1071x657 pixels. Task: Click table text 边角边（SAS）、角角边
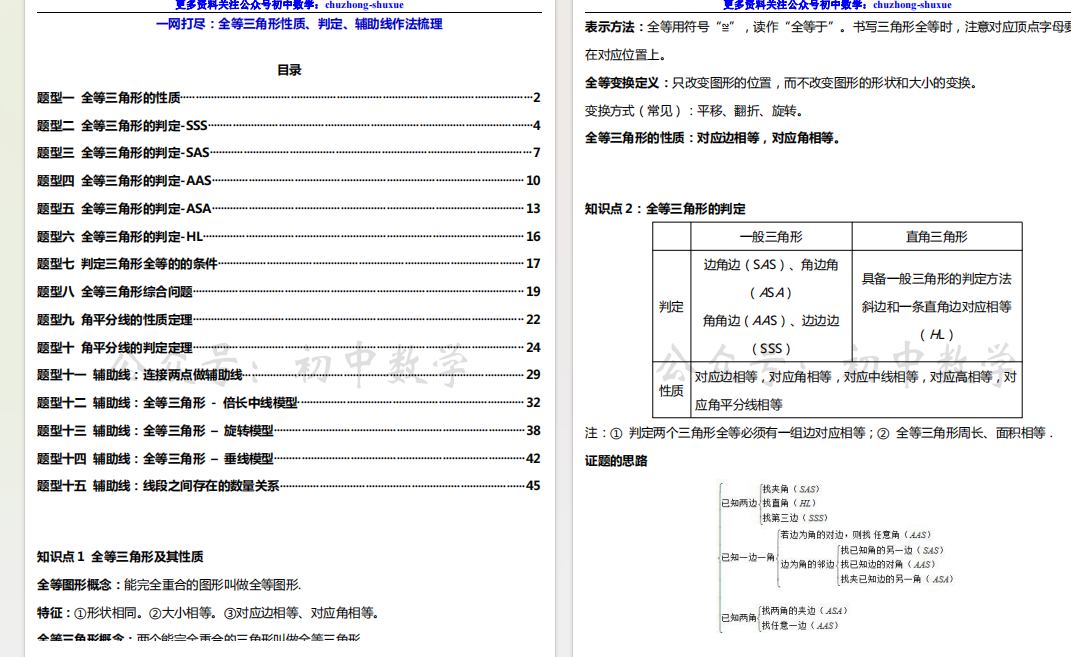click(x=771, y=265)
